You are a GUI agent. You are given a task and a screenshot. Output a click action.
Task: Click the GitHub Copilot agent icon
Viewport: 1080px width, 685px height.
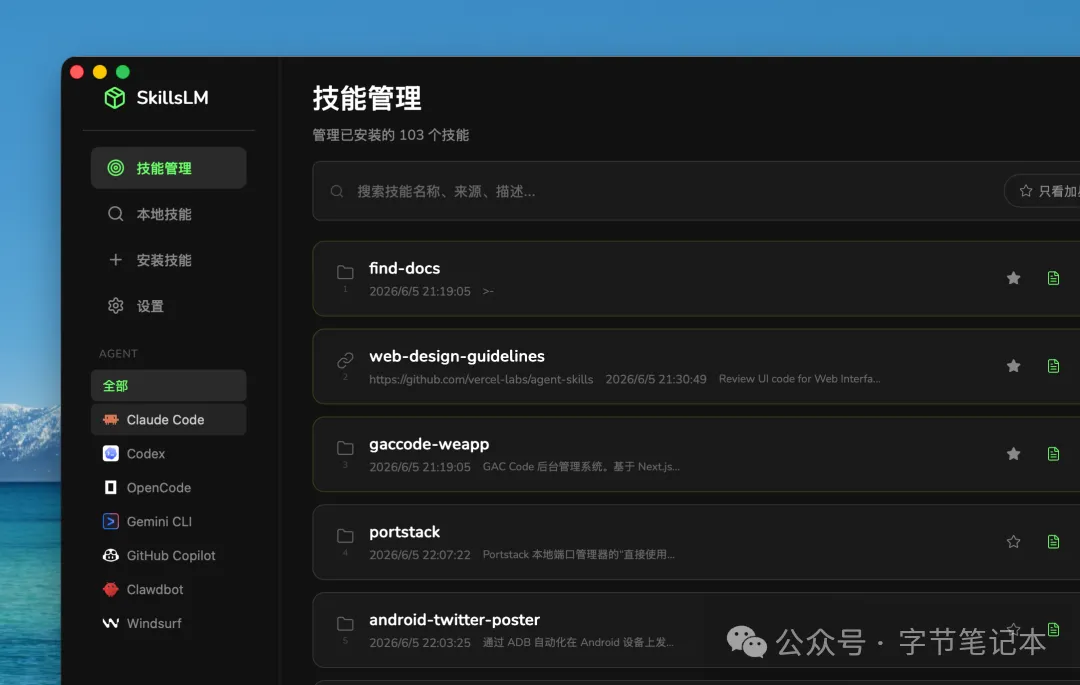(x=110, y=556)
